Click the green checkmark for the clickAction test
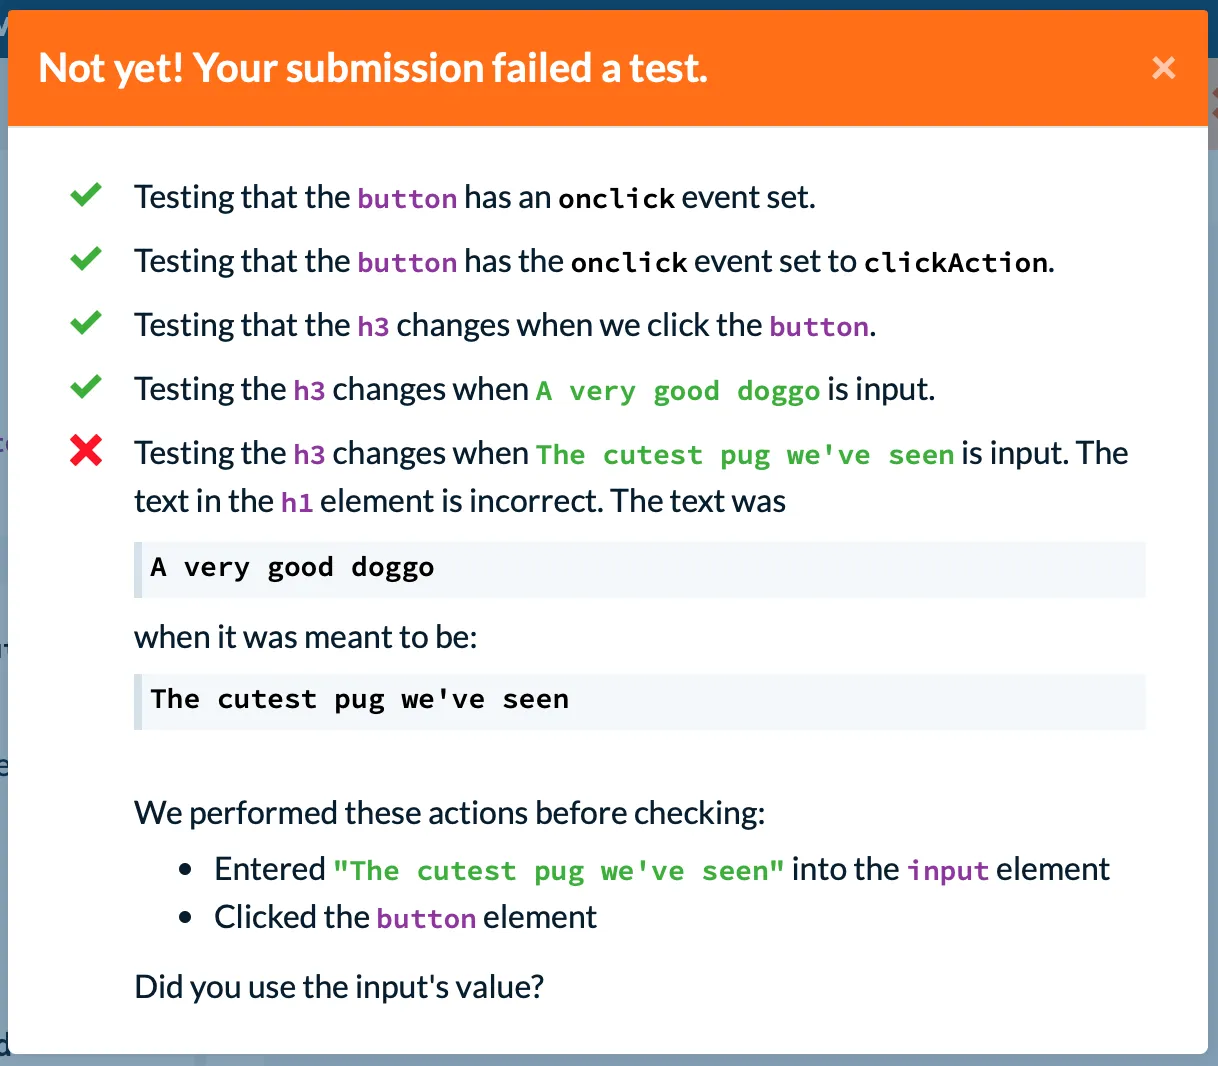Viewport: 1218px width, 1066px height. (86, 258)
